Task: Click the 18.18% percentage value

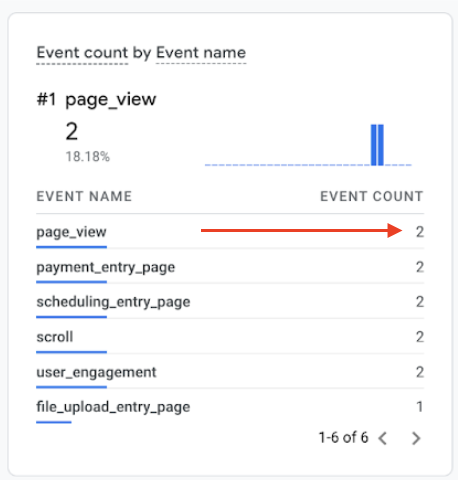Action: (x=88, y=157)
